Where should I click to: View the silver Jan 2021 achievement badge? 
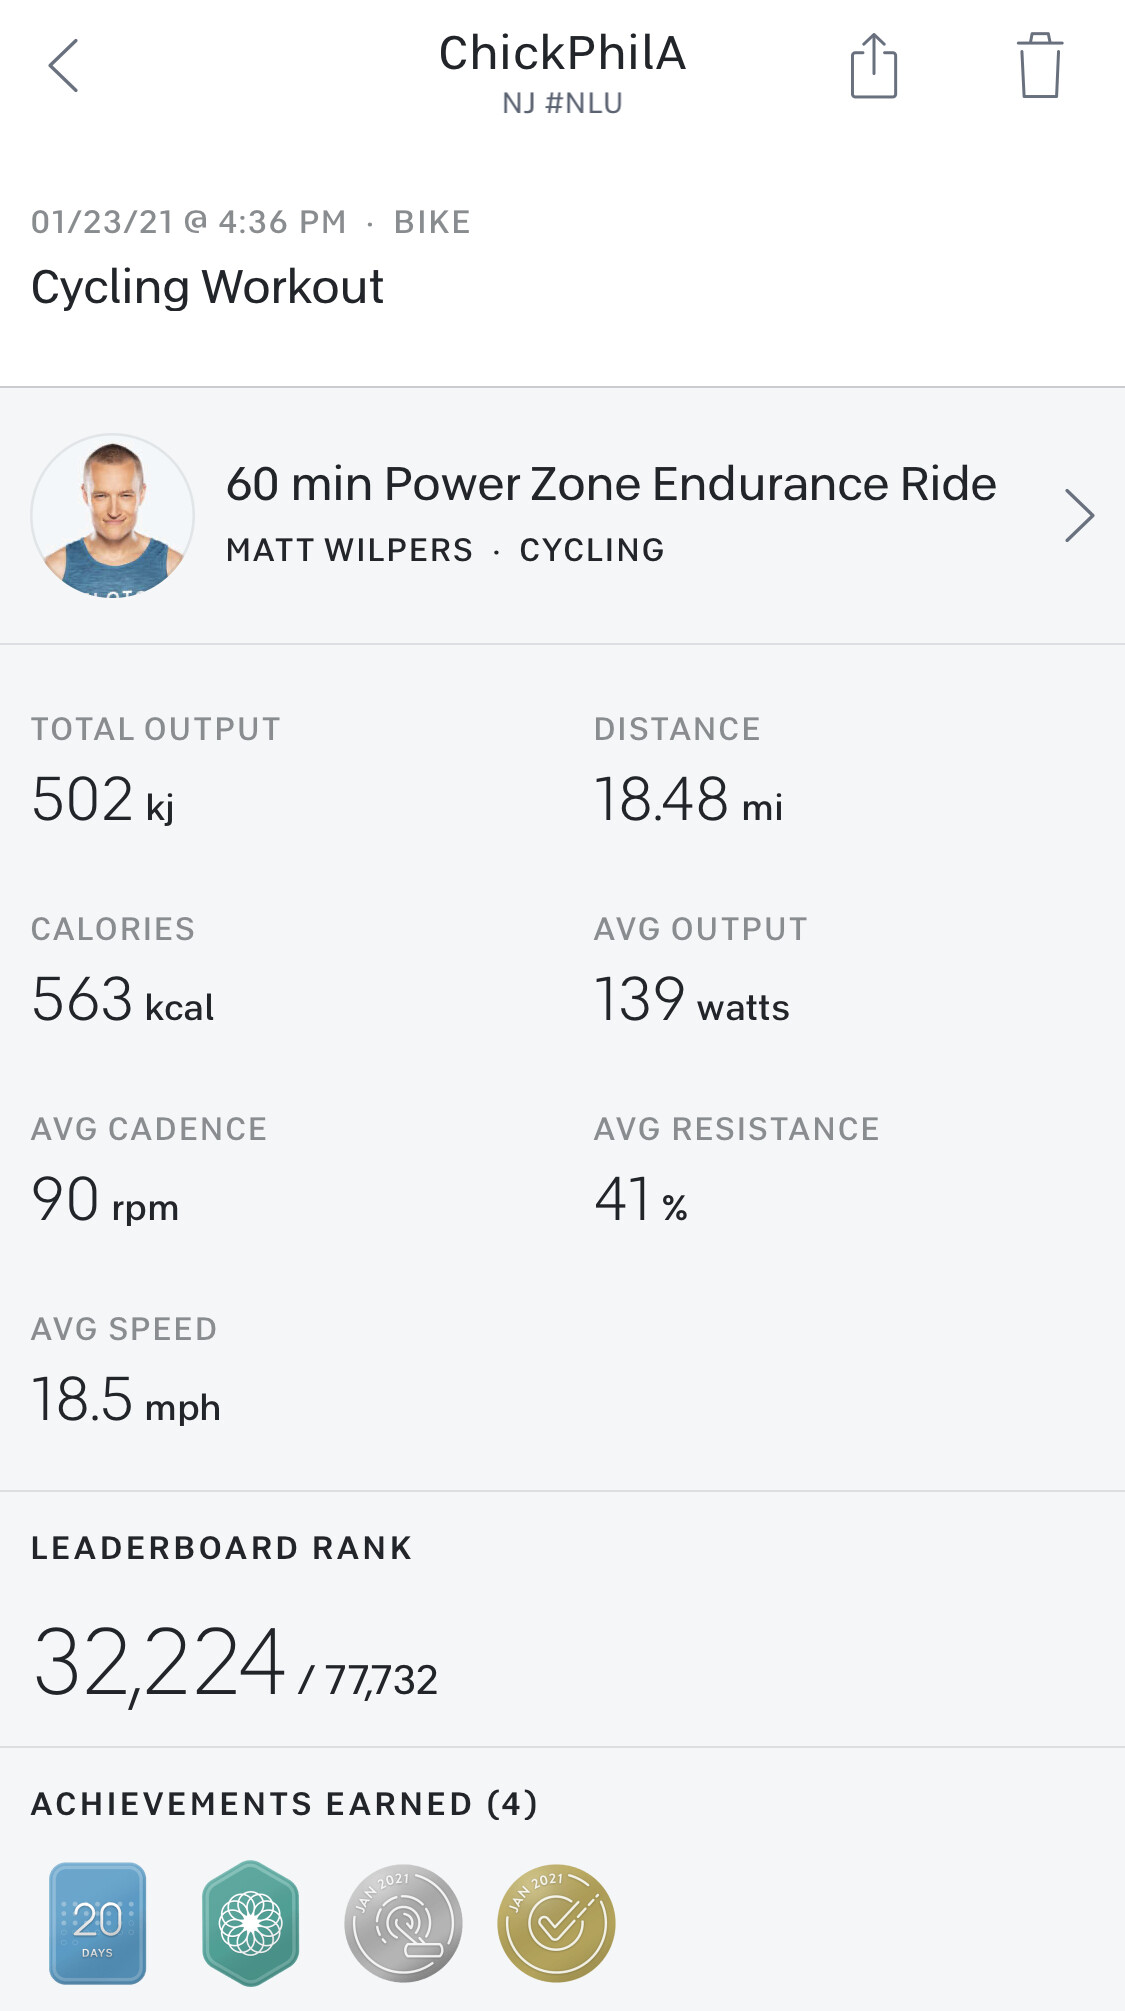(x=403, y=1922)
